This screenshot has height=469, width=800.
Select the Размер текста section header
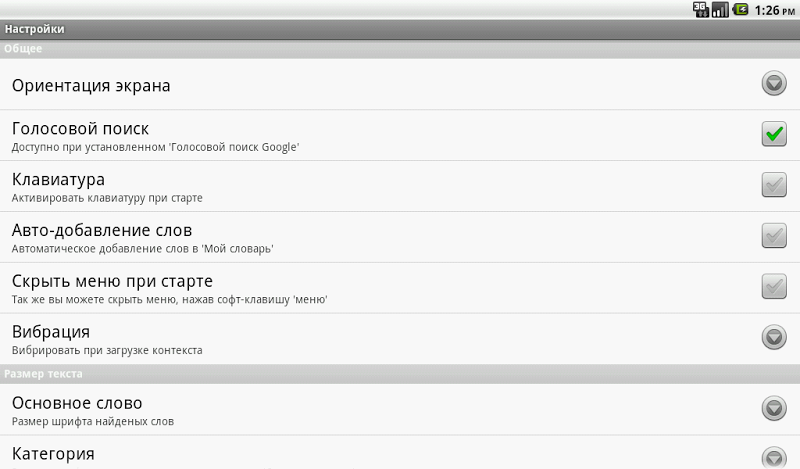click(x=43, y=373)
